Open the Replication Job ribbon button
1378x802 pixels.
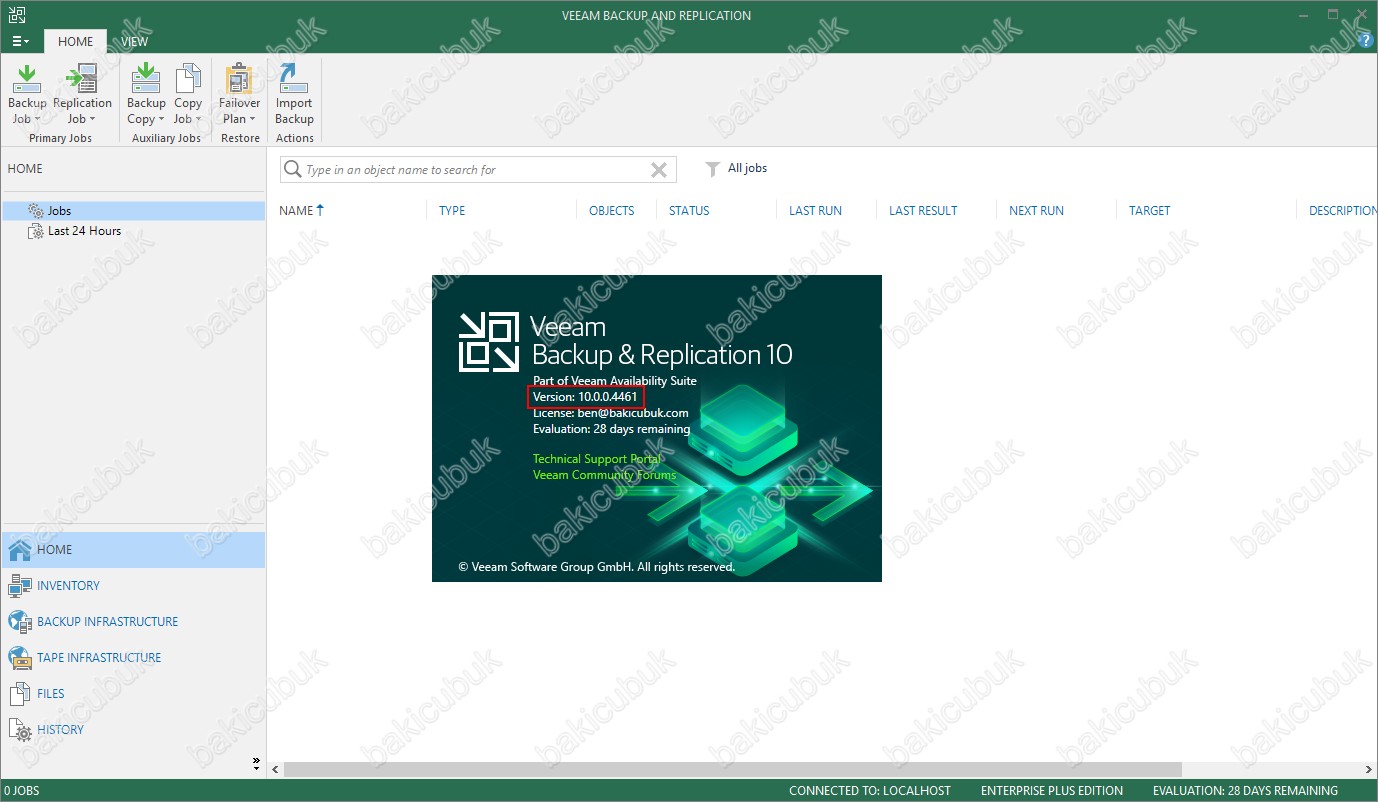click(82, 95)
